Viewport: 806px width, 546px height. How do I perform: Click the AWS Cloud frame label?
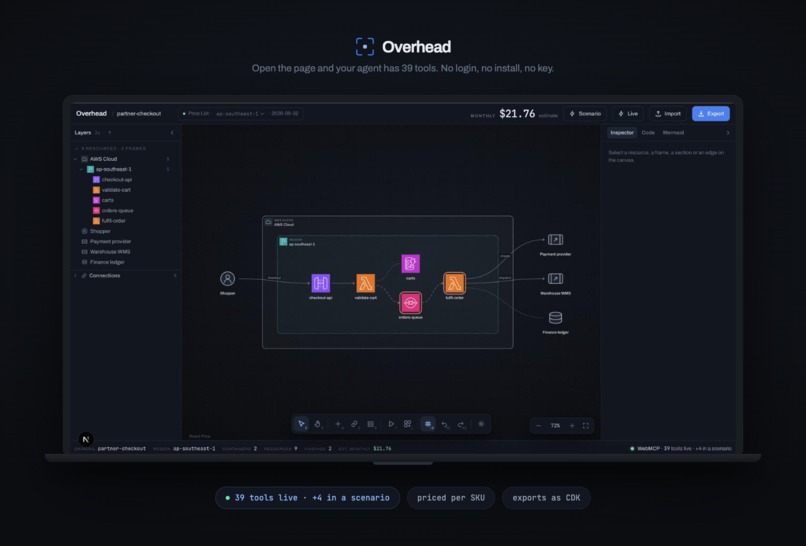pos(284,225)
